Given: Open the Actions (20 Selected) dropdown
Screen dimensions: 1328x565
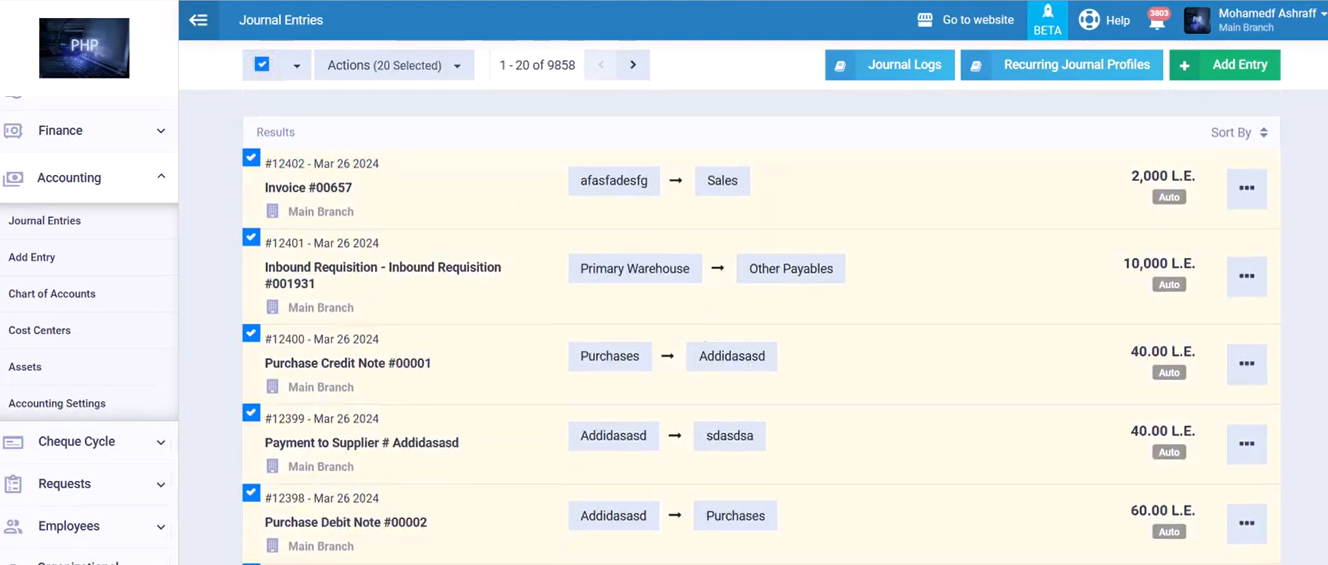Looking at the screenshot, I should tap(394, 65).
